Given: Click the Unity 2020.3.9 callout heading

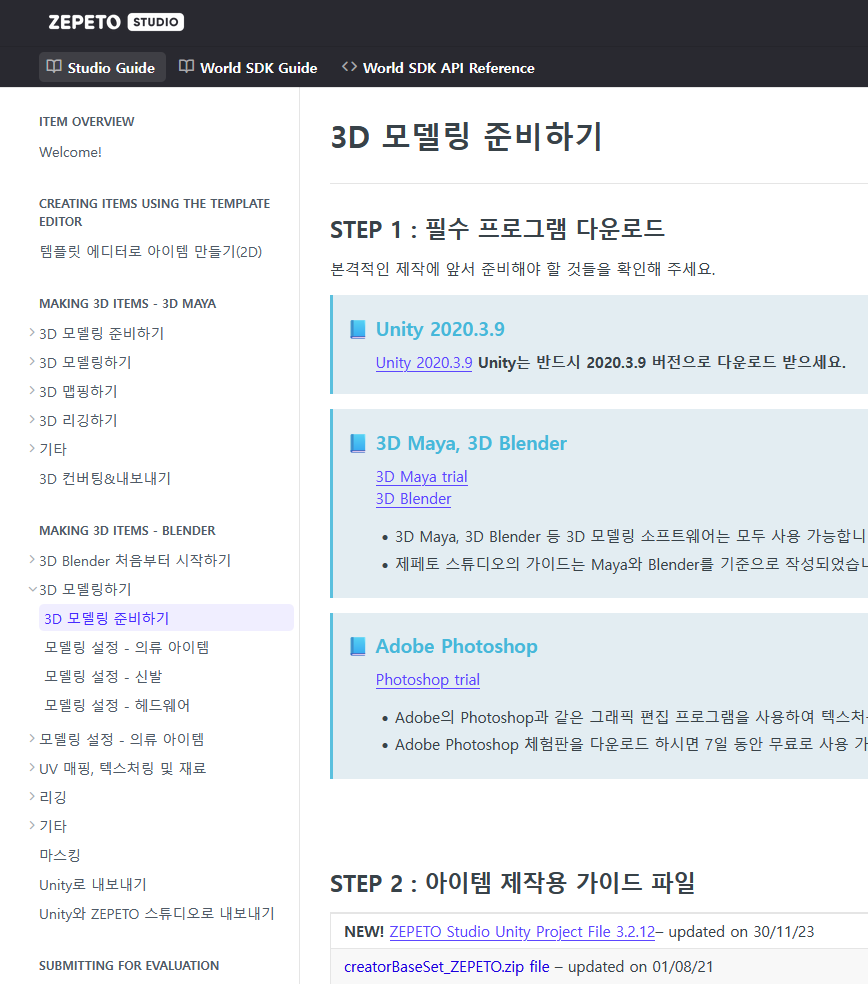Looking at the screenshot, I should [x=440, y=329].
